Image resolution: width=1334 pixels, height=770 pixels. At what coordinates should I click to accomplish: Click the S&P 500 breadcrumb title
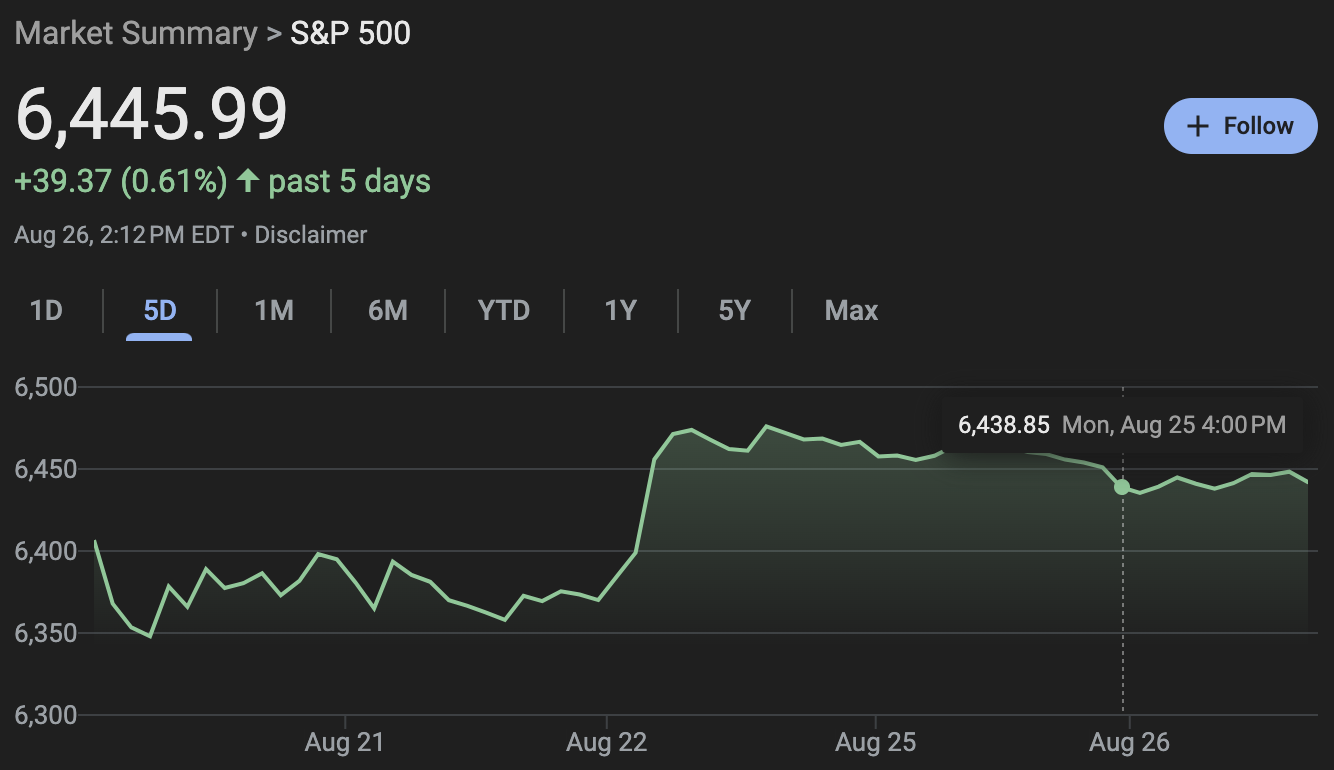[x=350, y=33]
